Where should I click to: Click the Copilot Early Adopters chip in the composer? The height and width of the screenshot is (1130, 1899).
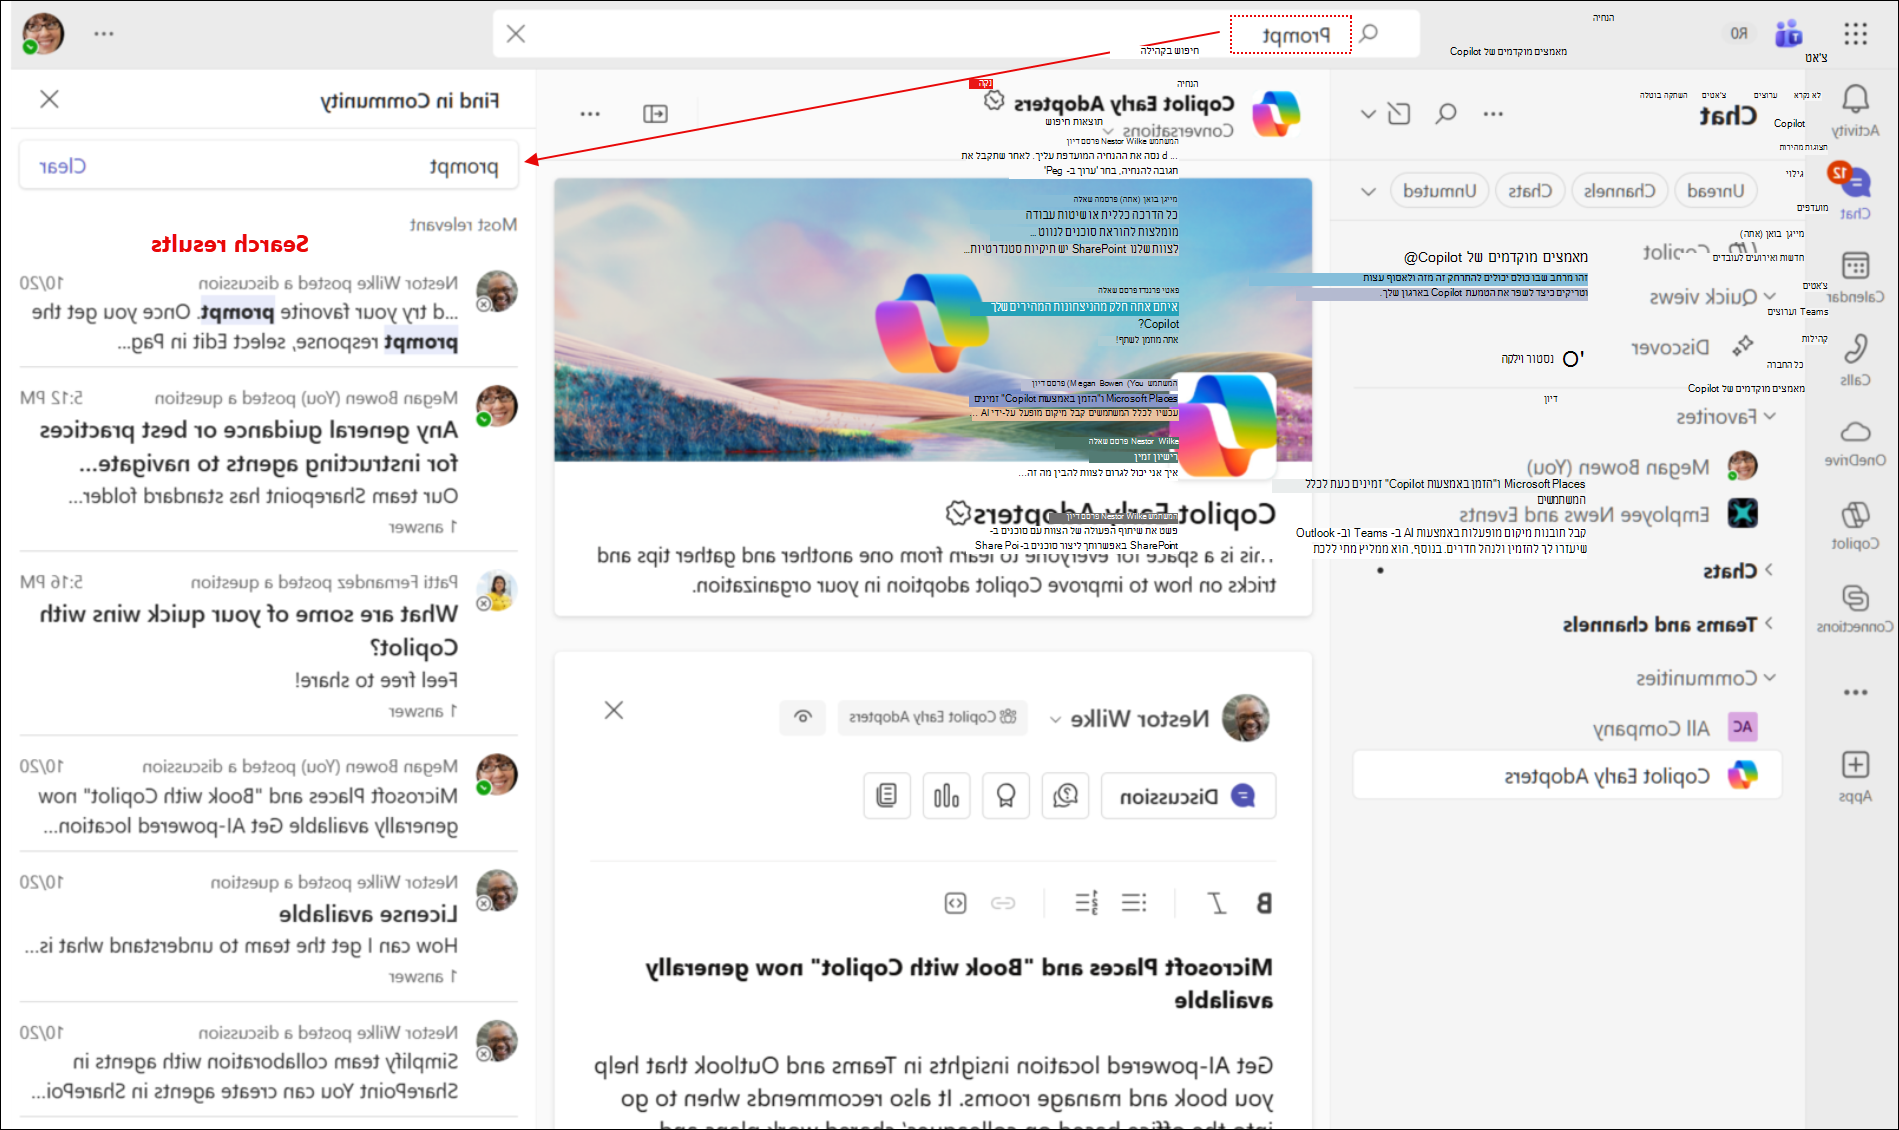coord(932,717)
